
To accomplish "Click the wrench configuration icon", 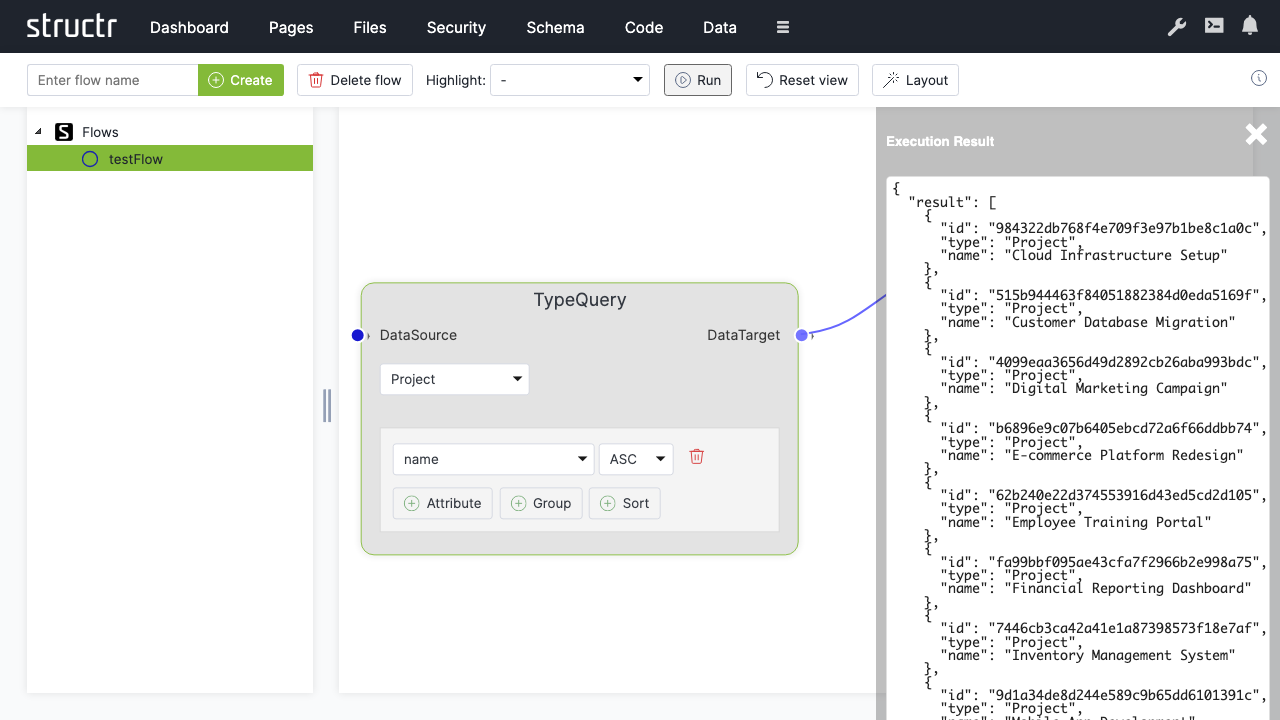I will click(x=1177, y=27).
